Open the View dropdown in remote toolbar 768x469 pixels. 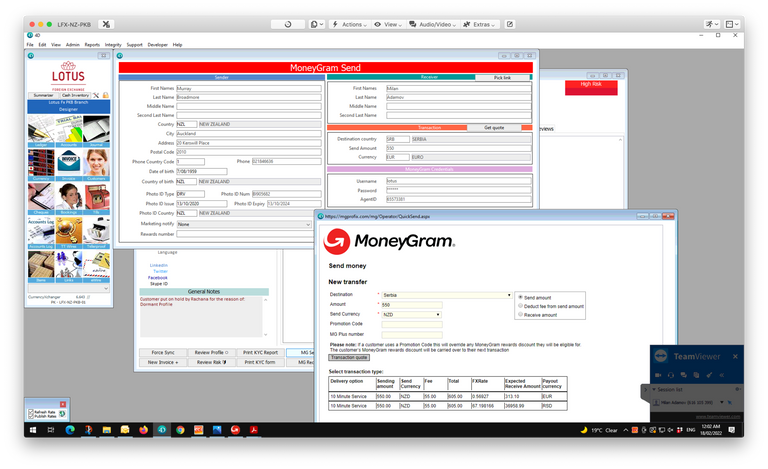coord(388,24)
